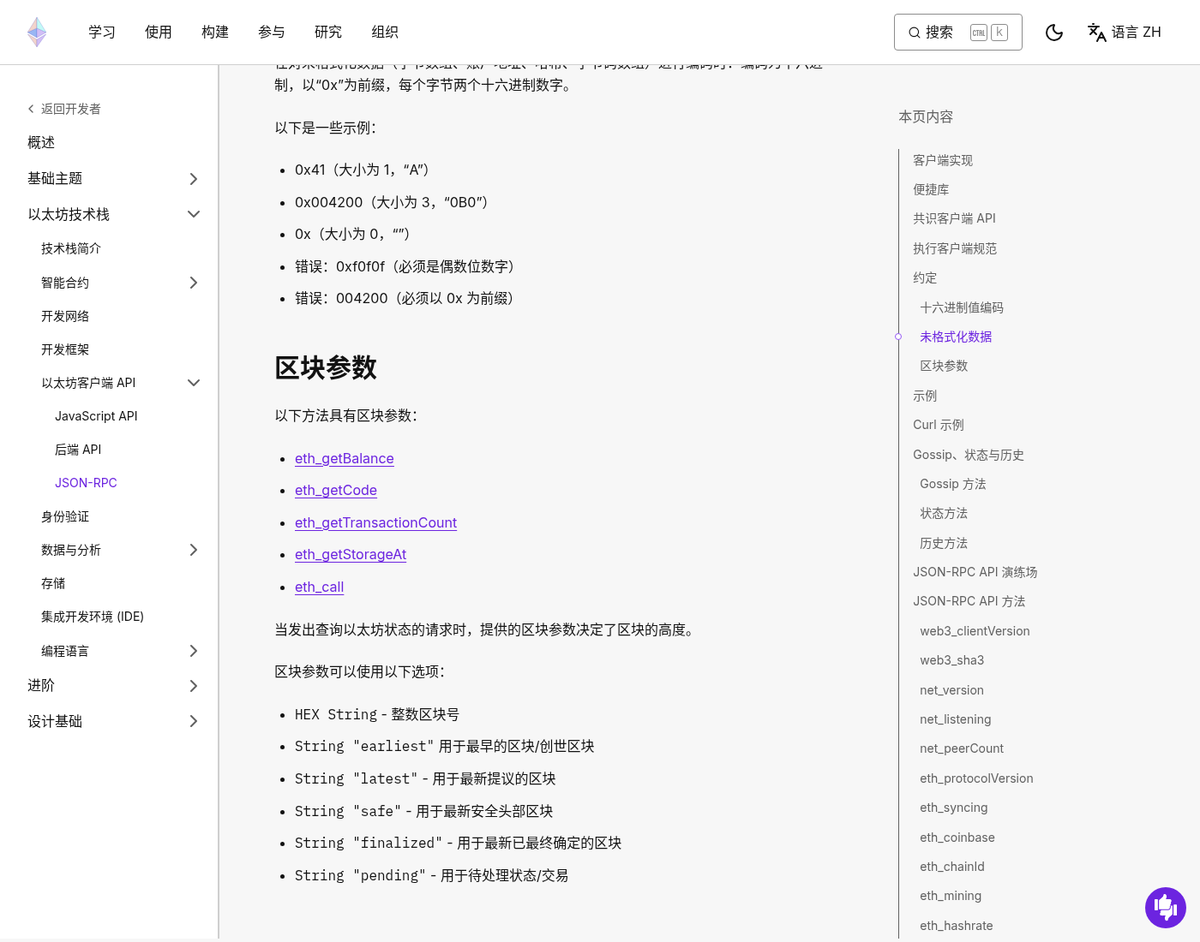Jump to 区块参数 in page contents
The width and height of the screenshot is (1200, 942).
944,365
